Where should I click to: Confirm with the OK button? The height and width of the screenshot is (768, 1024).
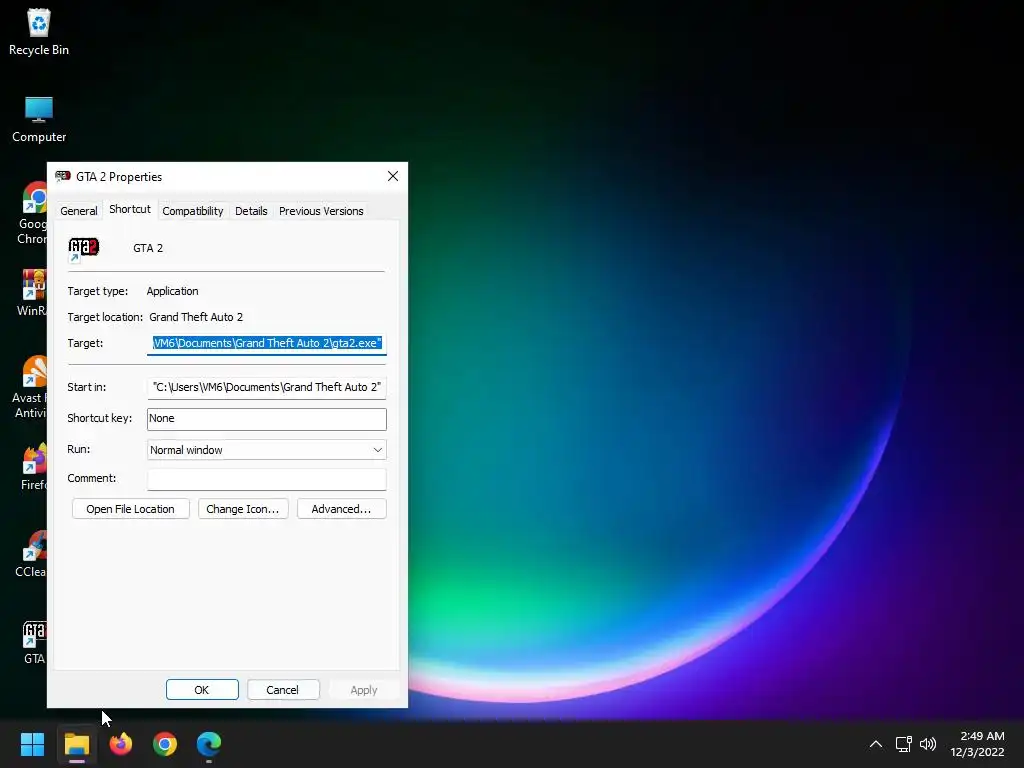coord(202,690)
